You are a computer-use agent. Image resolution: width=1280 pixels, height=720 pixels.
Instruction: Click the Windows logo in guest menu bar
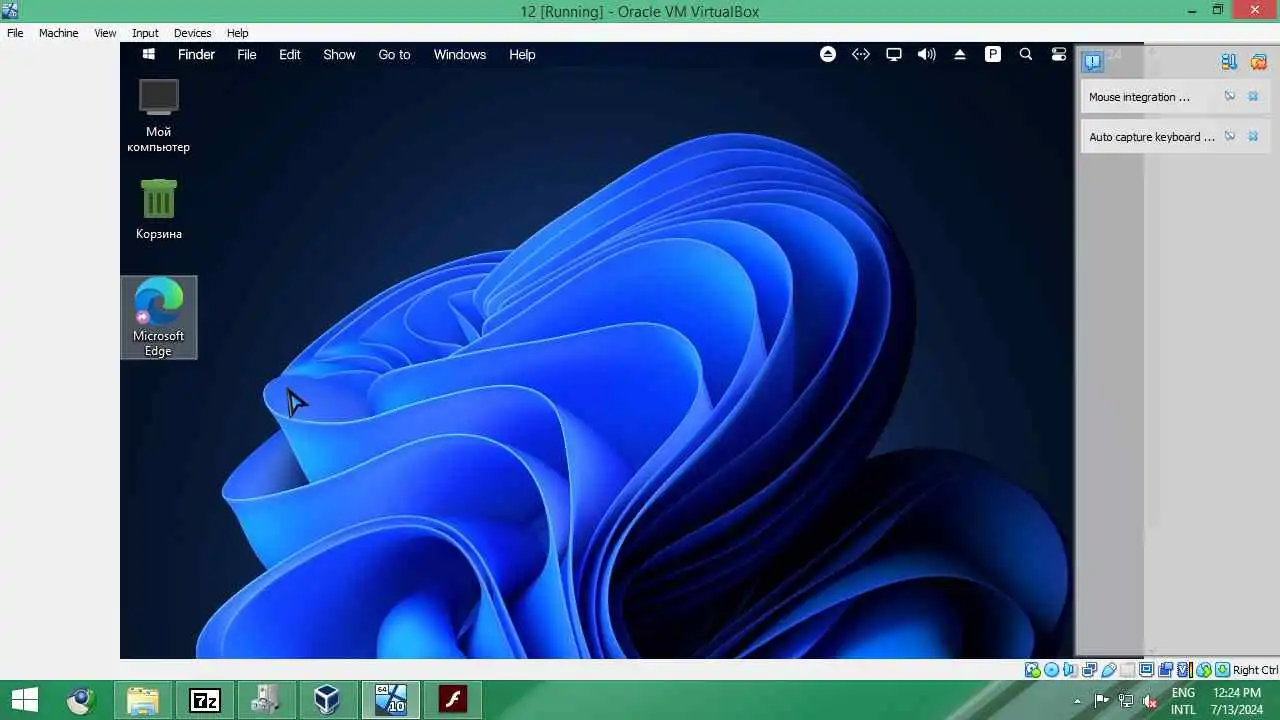tap(149, 54)
